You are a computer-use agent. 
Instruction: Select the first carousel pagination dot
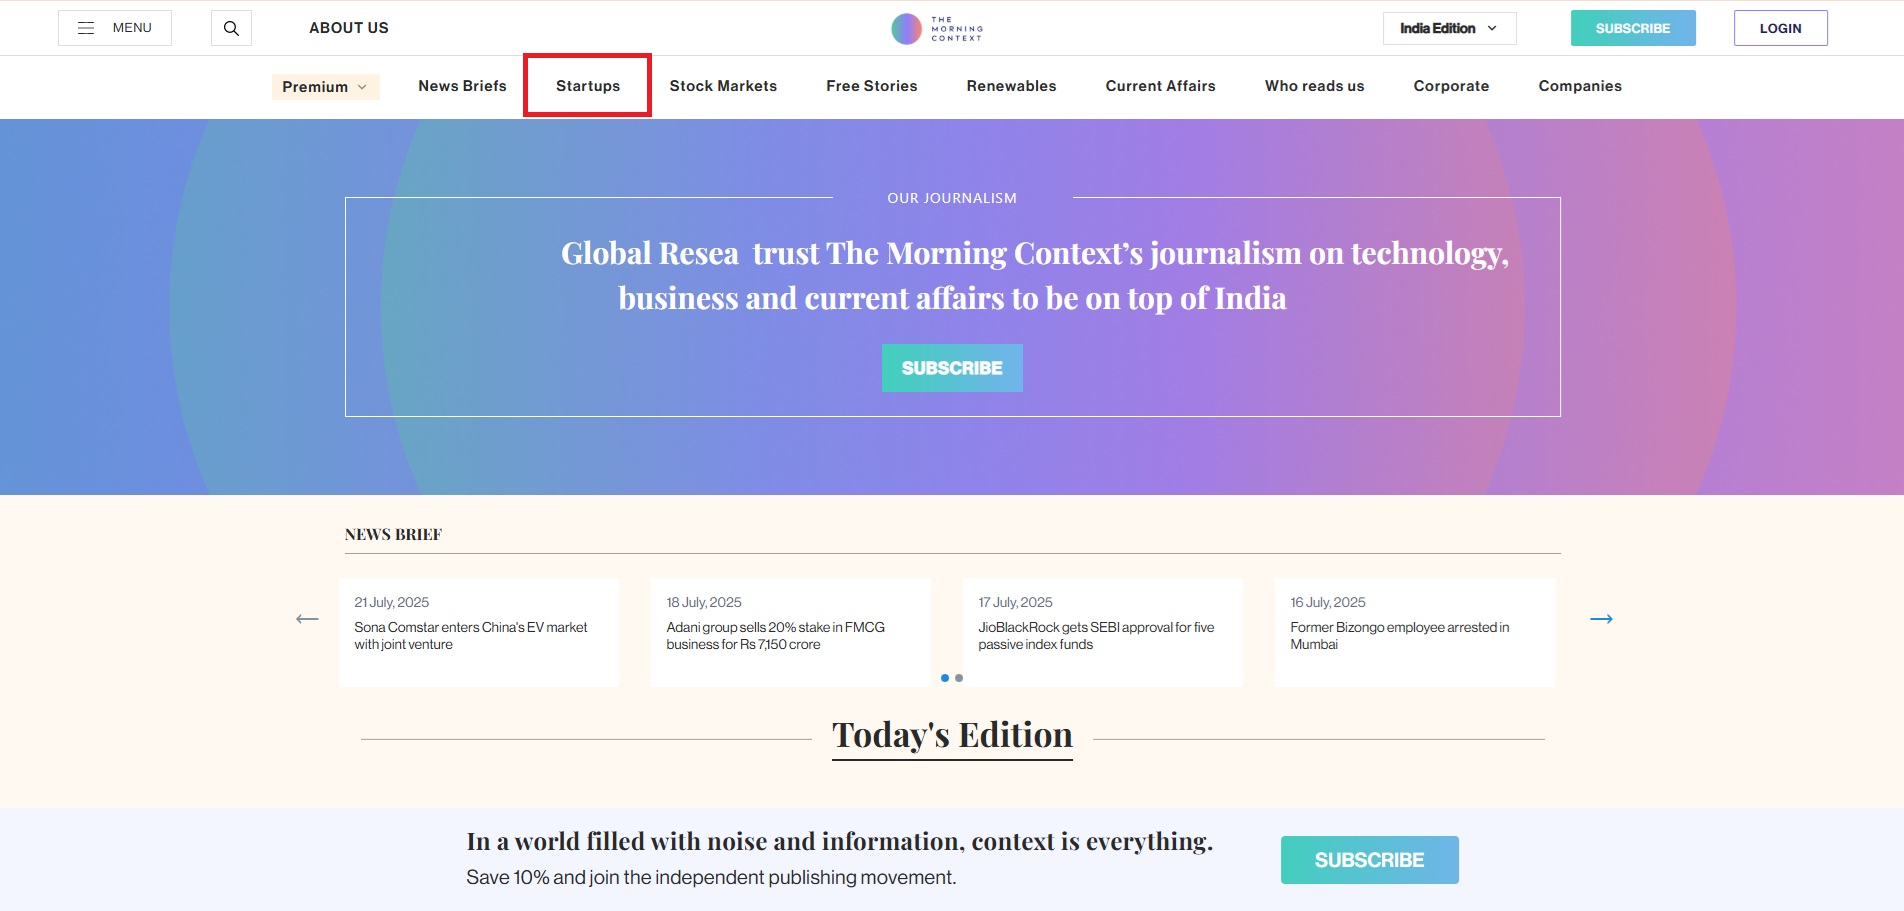click(x=945, y=678)
